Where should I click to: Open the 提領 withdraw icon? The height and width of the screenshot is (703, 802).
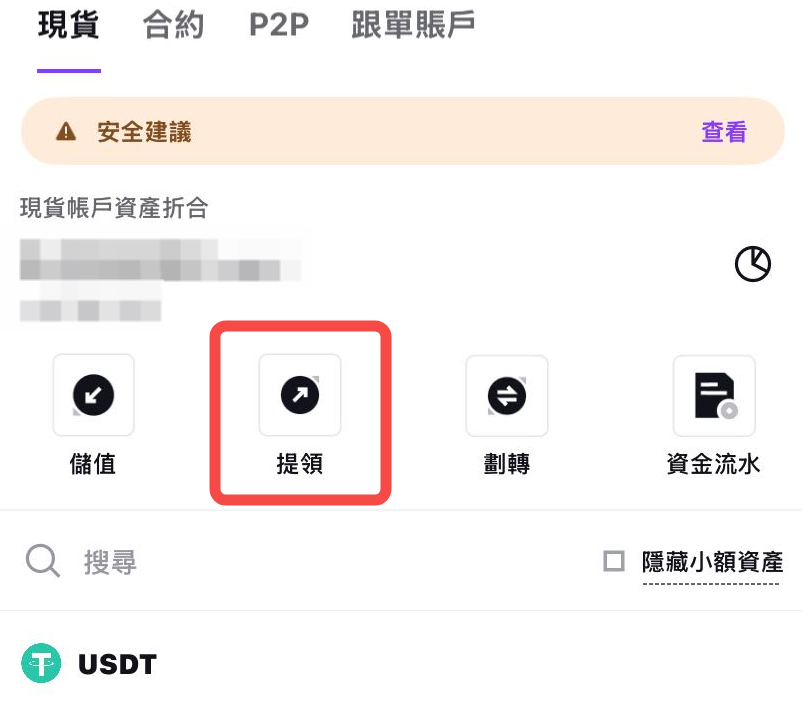pos(300,394)
